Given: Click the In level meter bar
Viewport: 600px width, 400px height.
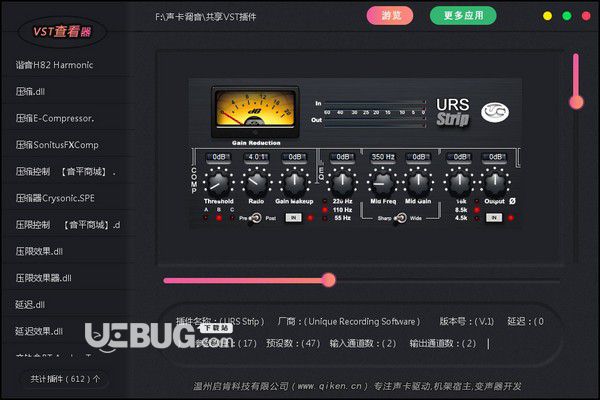Looking at the screenshot, I should [375, 103].
